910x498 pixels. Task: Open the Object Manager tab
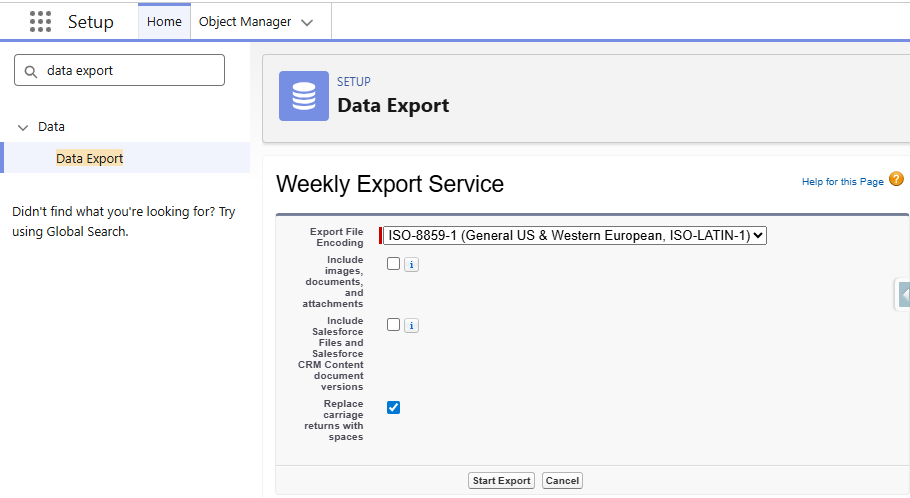tap(245, 21)
